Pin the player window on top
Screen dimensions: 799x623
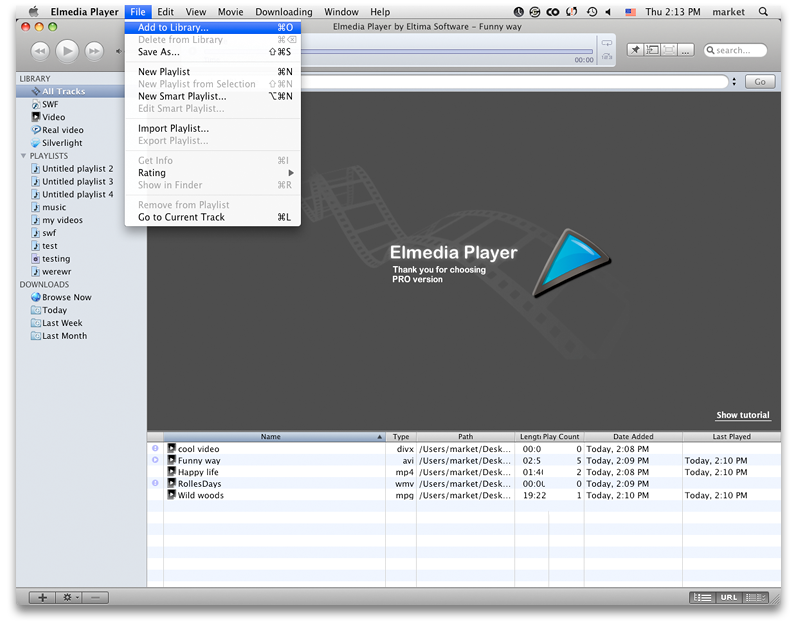635,50
